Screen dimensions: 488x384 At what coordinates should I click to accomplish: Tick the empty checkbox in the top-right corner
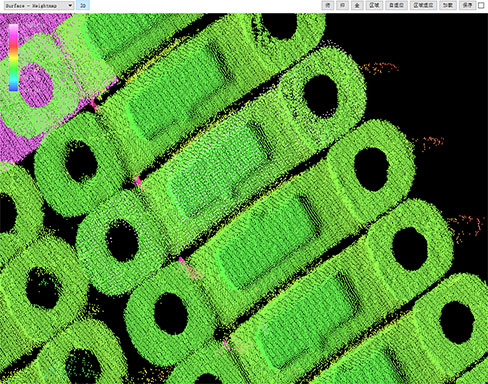click(481, 5)
